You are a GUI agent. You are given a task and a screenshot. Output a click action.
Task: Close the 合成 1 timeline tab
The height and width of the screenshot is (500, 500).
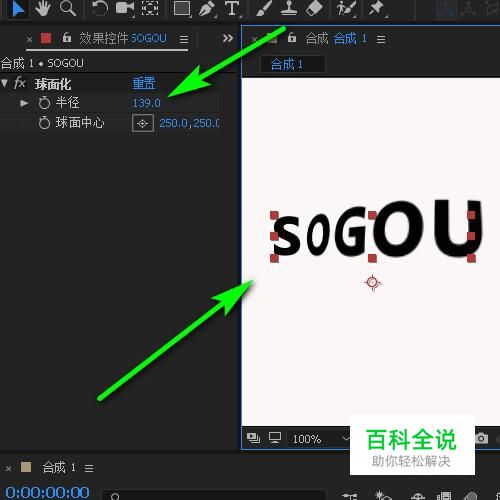(x=9, y=469)
